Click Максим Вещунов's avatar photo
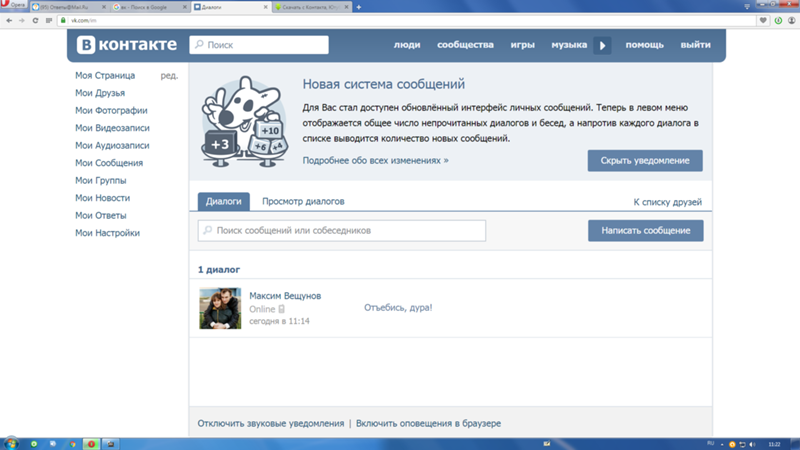Image resolution: width=800 pixels, height=450 pixels. pyautogui.click(x=220, y=308)
